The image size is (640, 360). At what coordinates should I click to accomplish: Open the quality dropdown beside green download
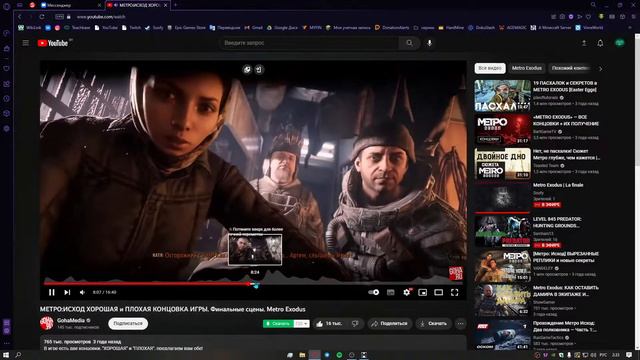(x=302, y=324)
